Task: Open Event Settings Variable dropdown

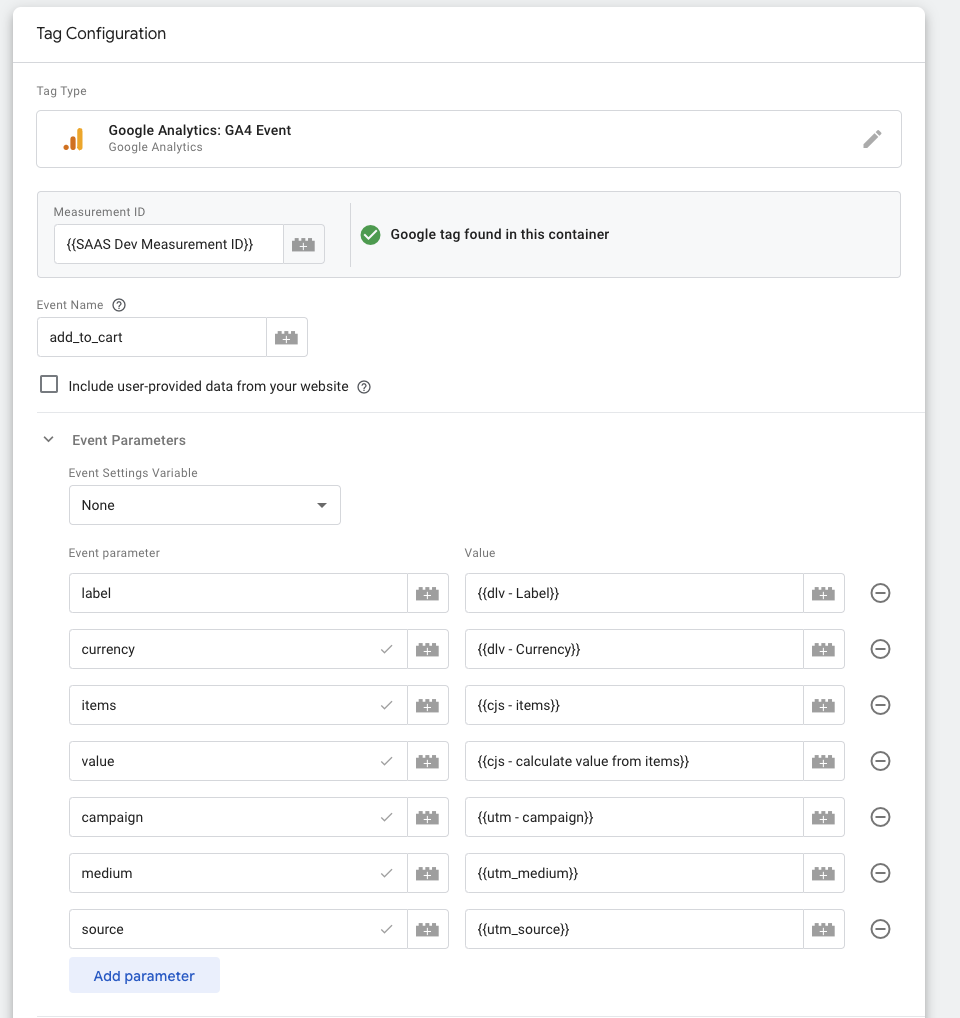Action: tap(204, 505)
